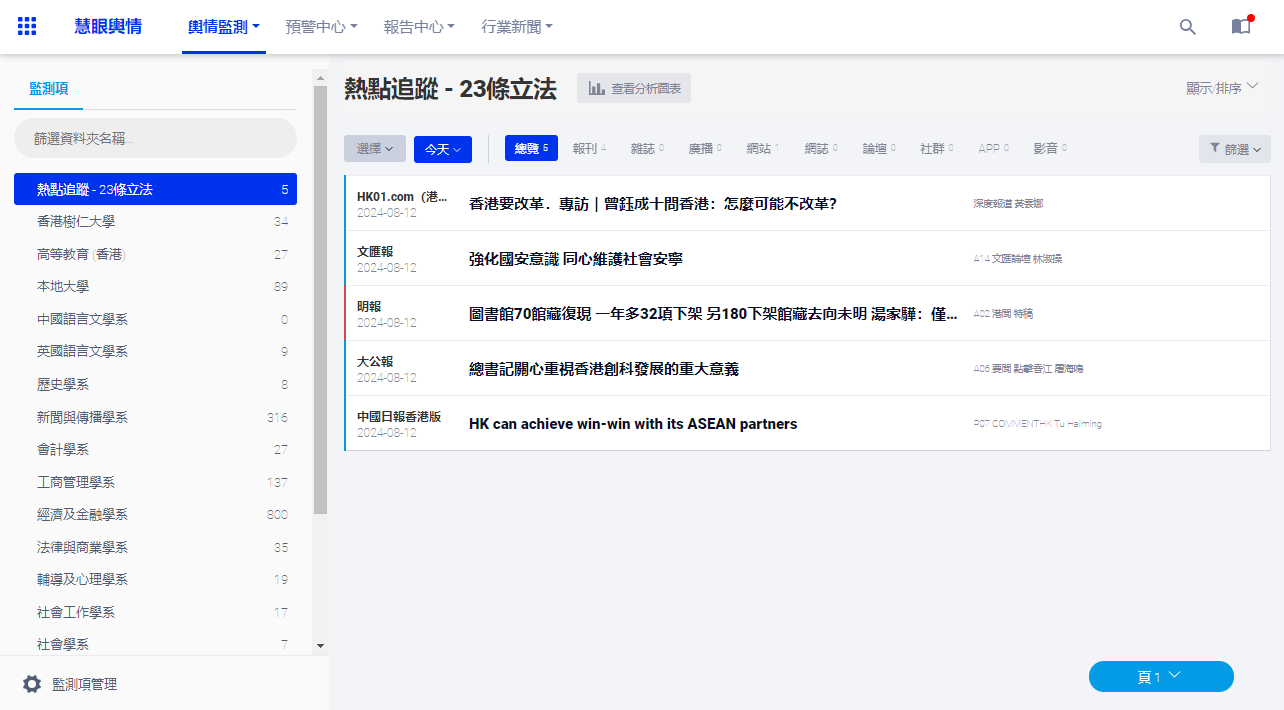The image size is (1284, 710).
Task: Open the HK can achieve win-win article
Action: coord(633,424)
